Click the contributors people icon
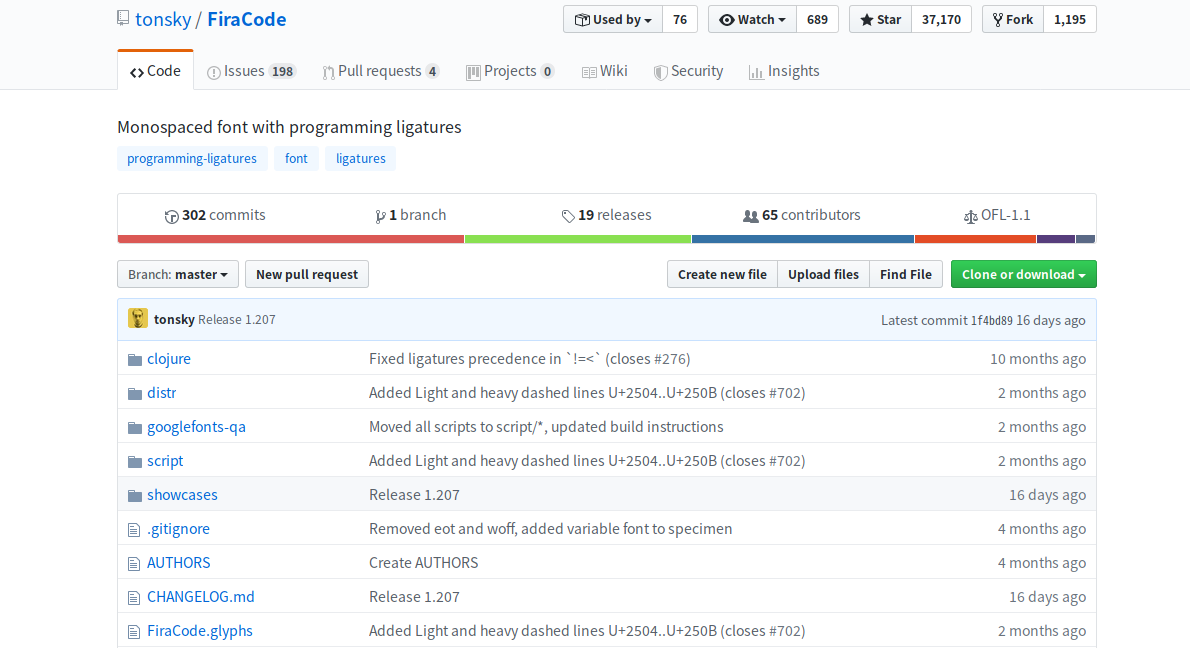 point(750,216)
